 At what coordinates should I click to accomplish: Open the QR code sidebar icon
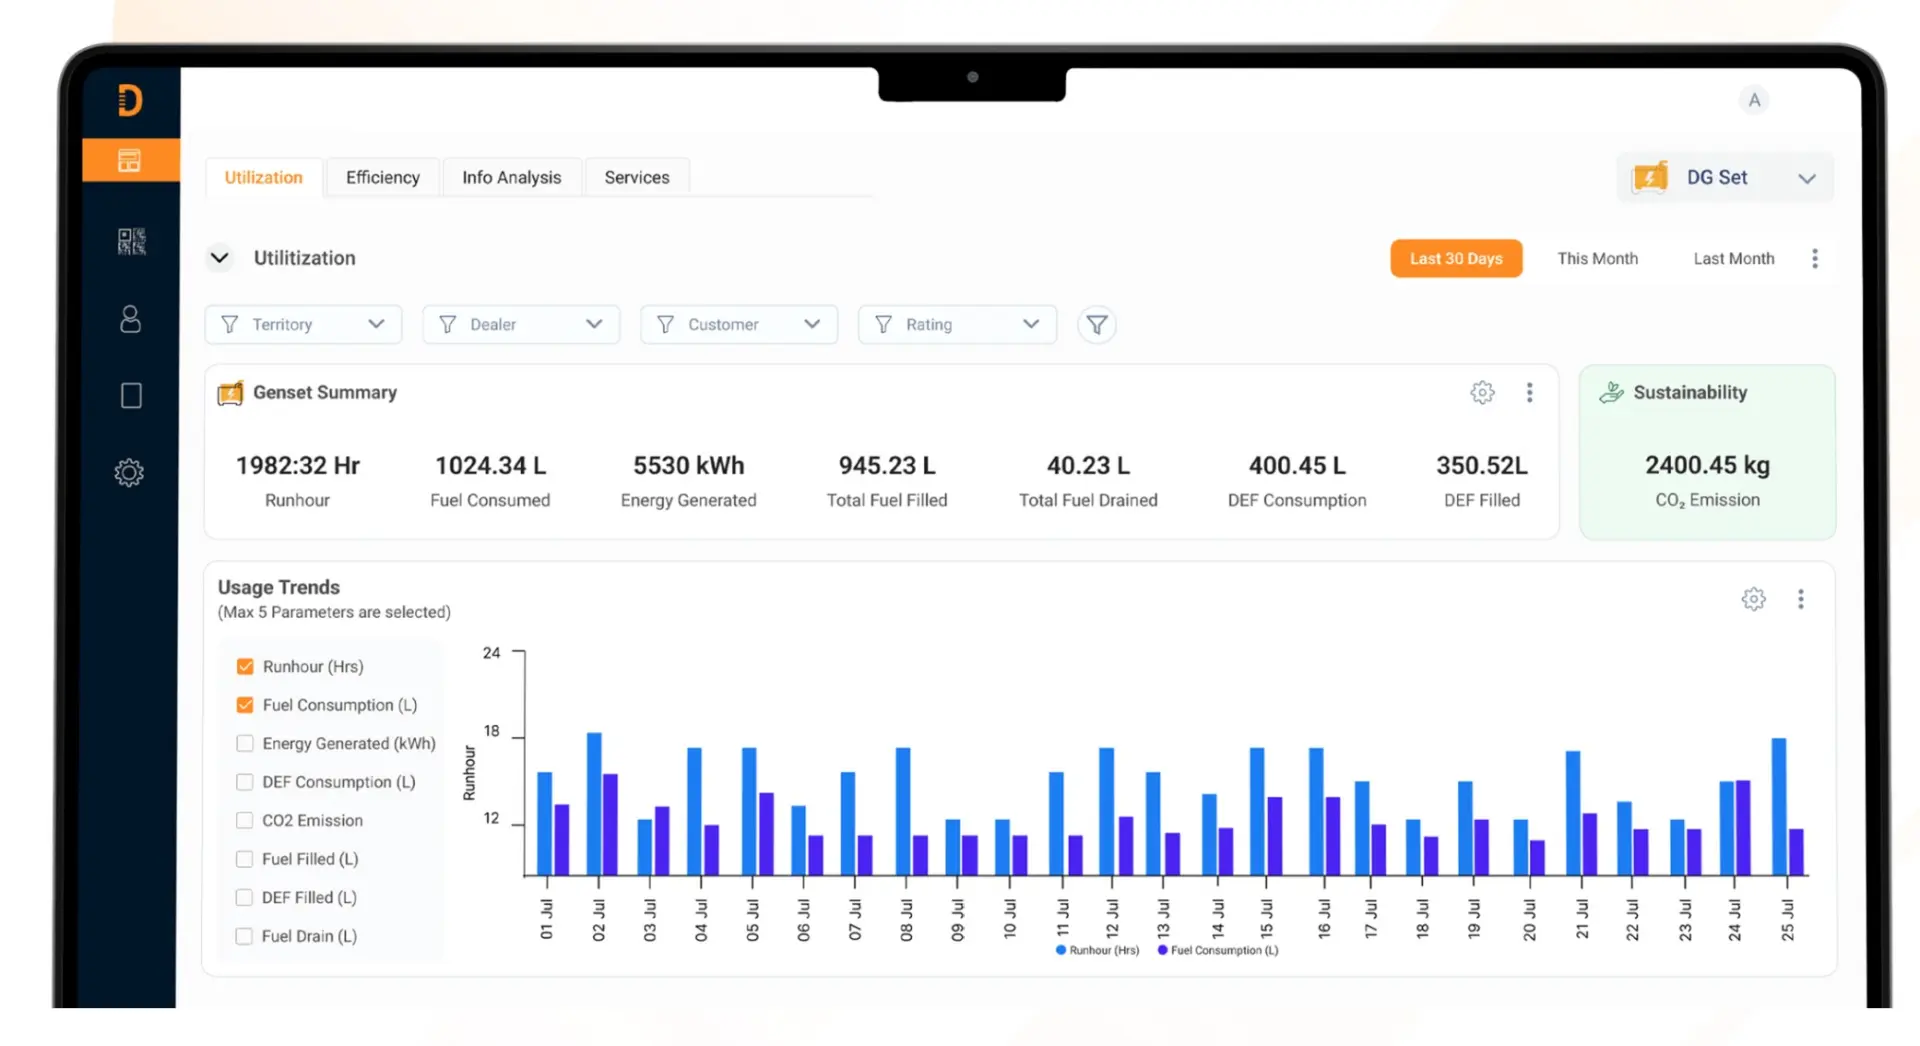coord(131,241)
